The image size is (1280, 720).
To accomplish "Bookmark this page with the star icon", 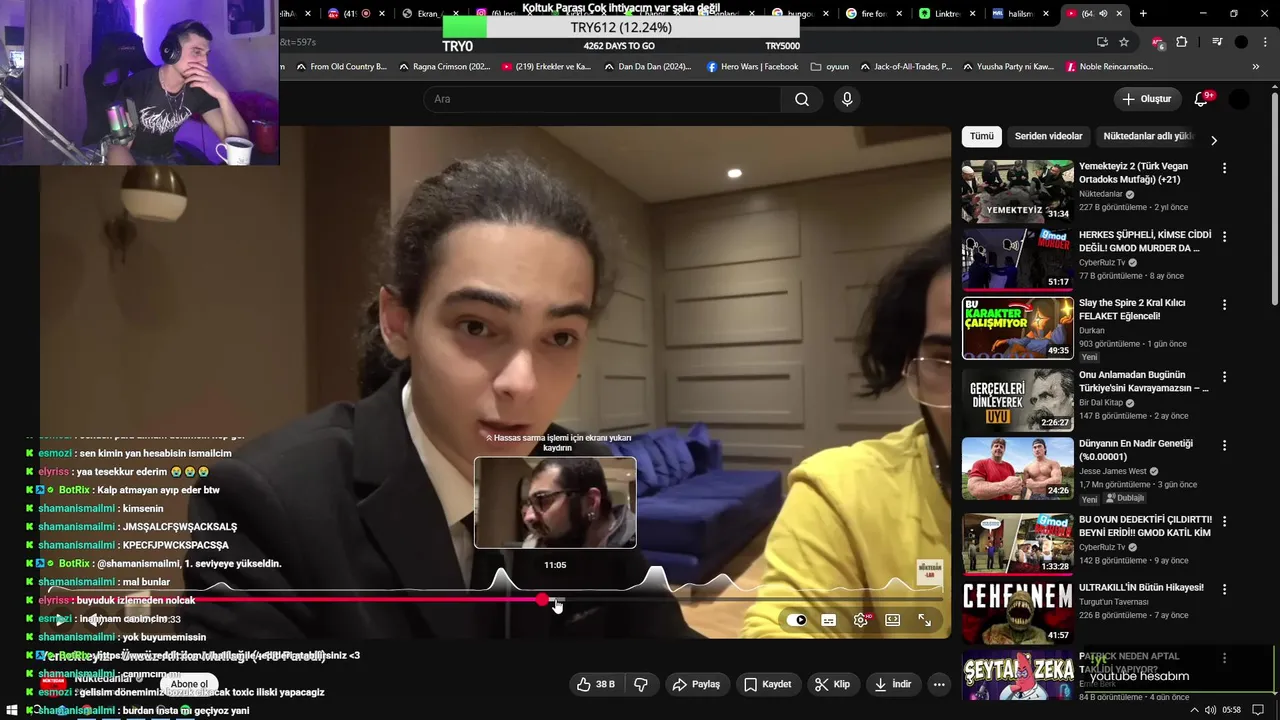I will 1124,42.
